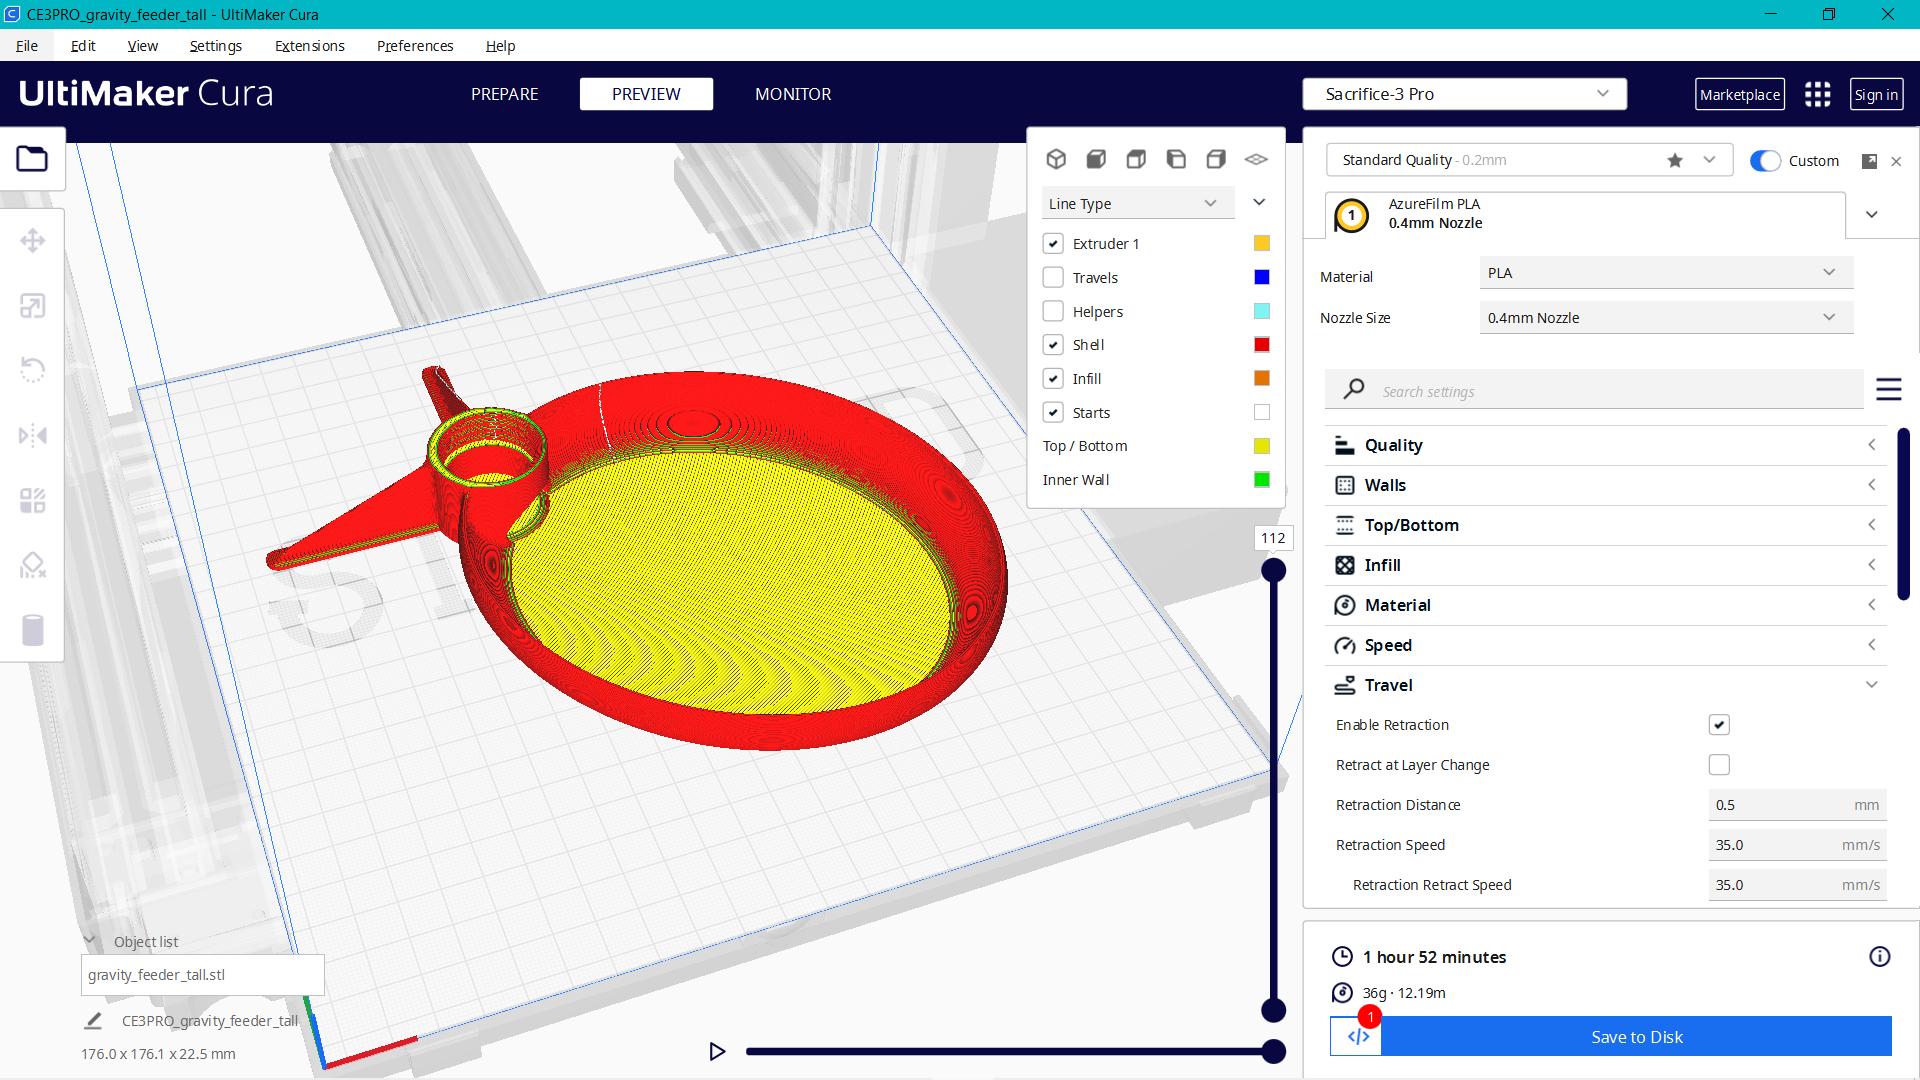Open Per Model Settings tool
1920x1080 pixels.
coord(33,500)
